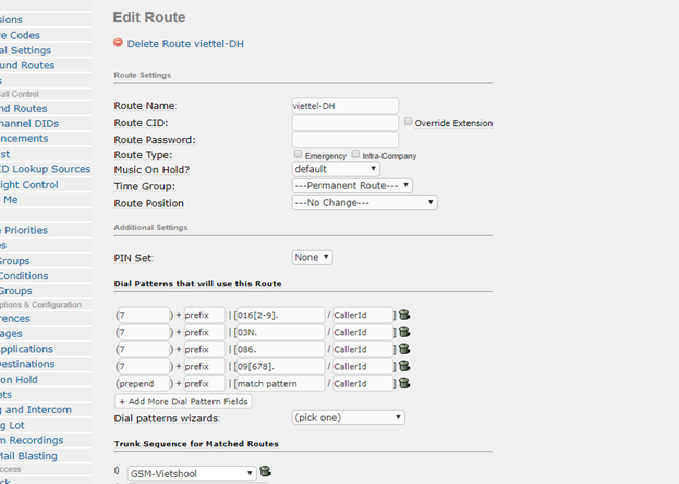Delete the GSM-Vietshool trunk entry

coord(265,472)
